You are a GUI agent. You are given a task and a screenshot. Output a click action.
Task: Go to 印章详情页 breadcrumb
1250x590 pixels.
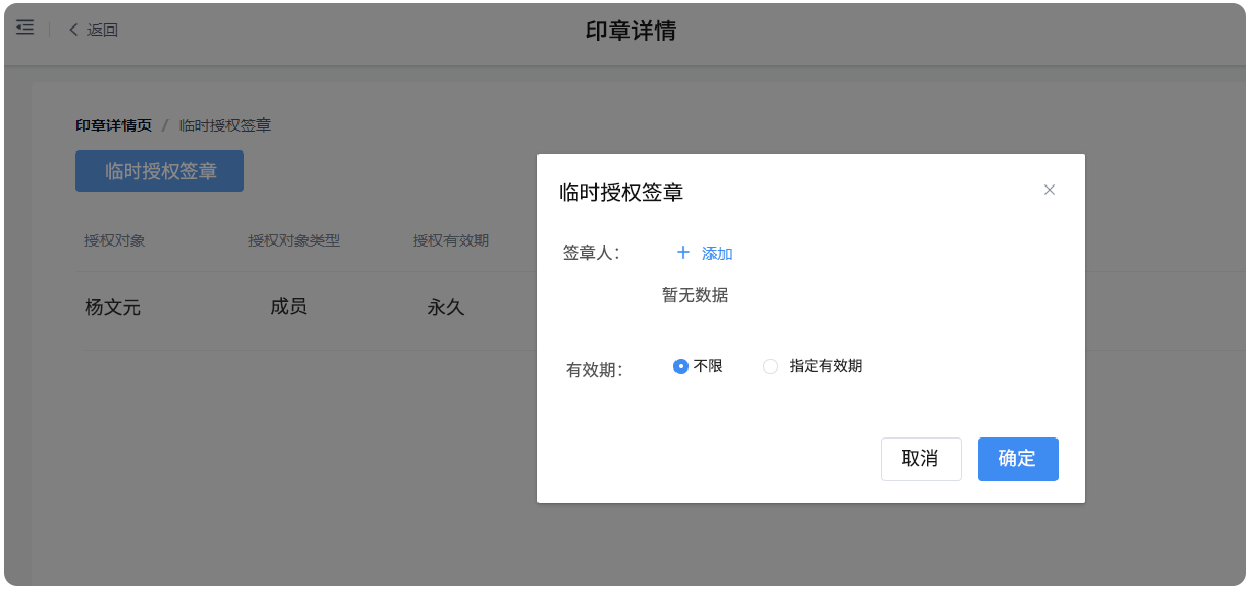point(114,125)
